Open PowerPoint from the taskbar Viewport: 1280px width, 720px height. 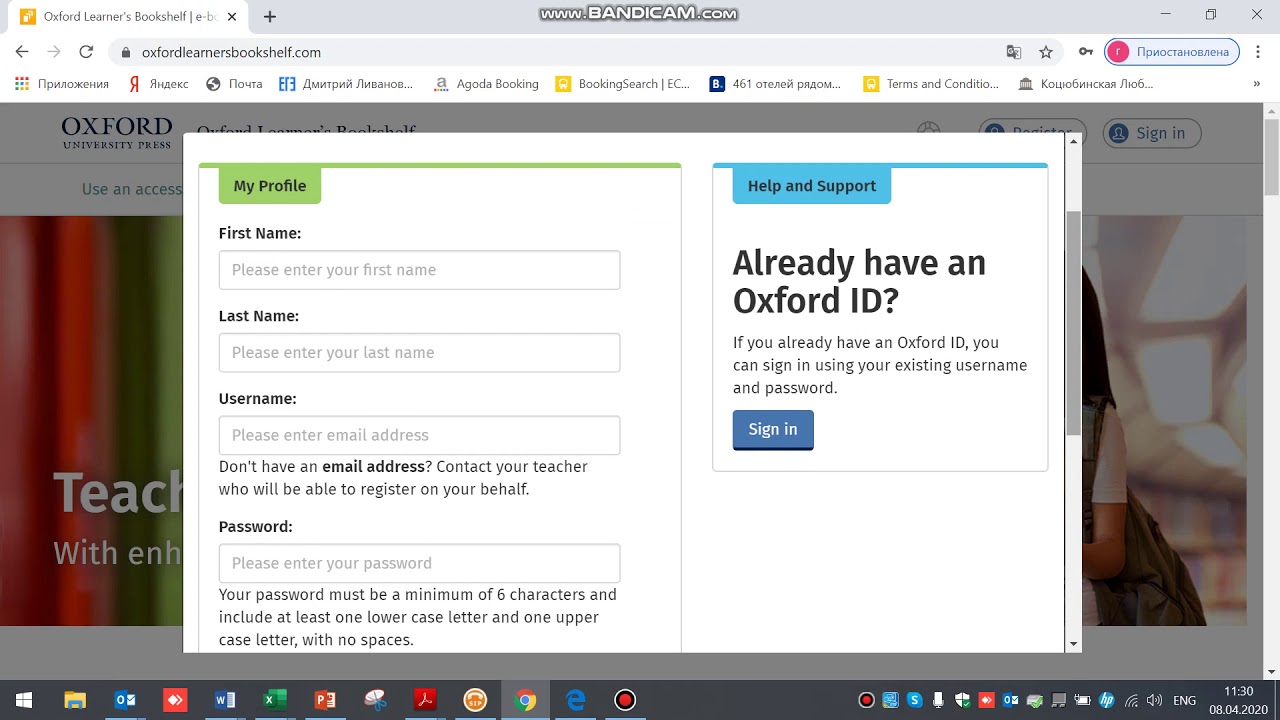pyautogui.click(x=325, y=700)
